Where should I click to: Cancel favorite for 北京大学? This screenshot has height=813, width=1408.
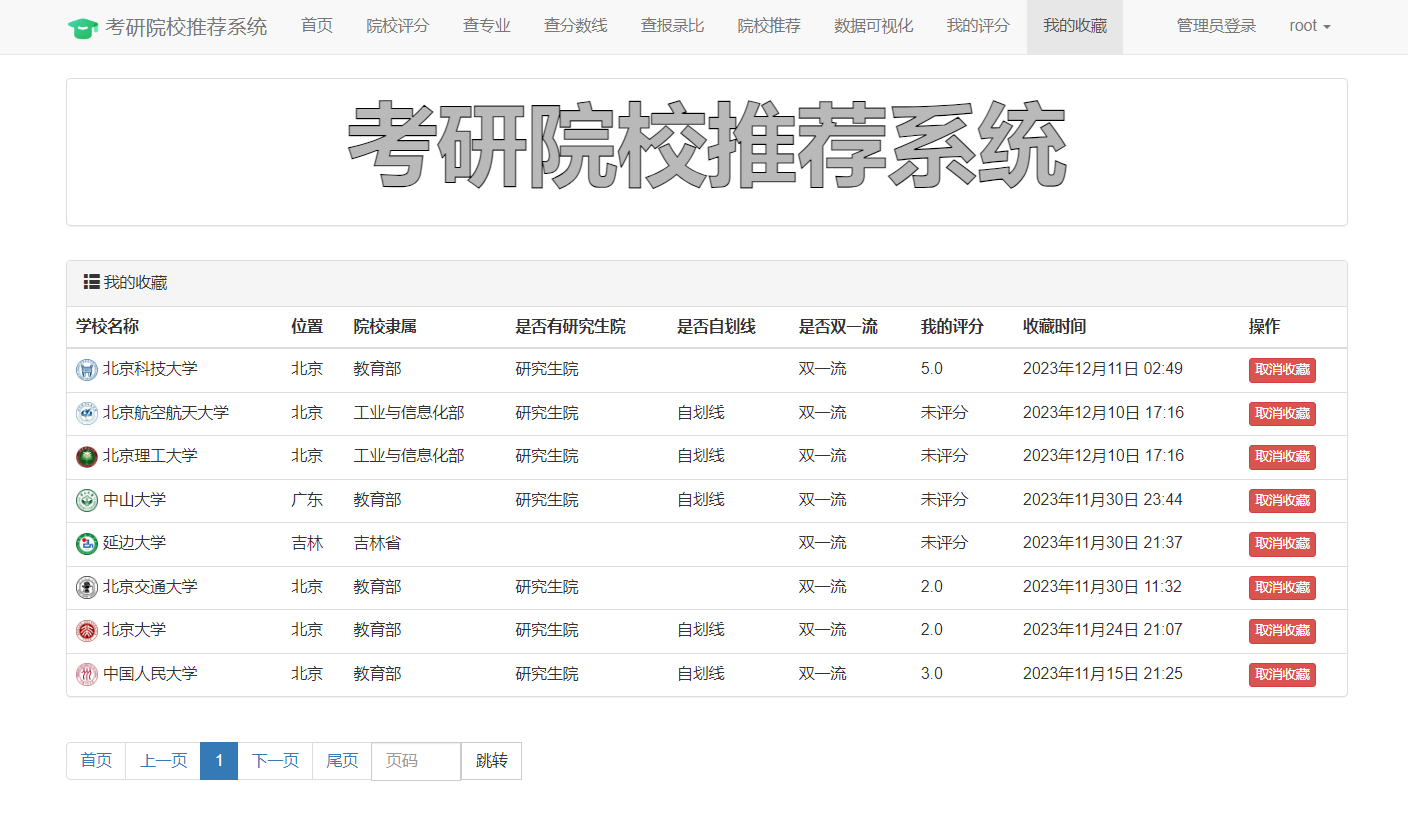click(x=1282, y=631)
